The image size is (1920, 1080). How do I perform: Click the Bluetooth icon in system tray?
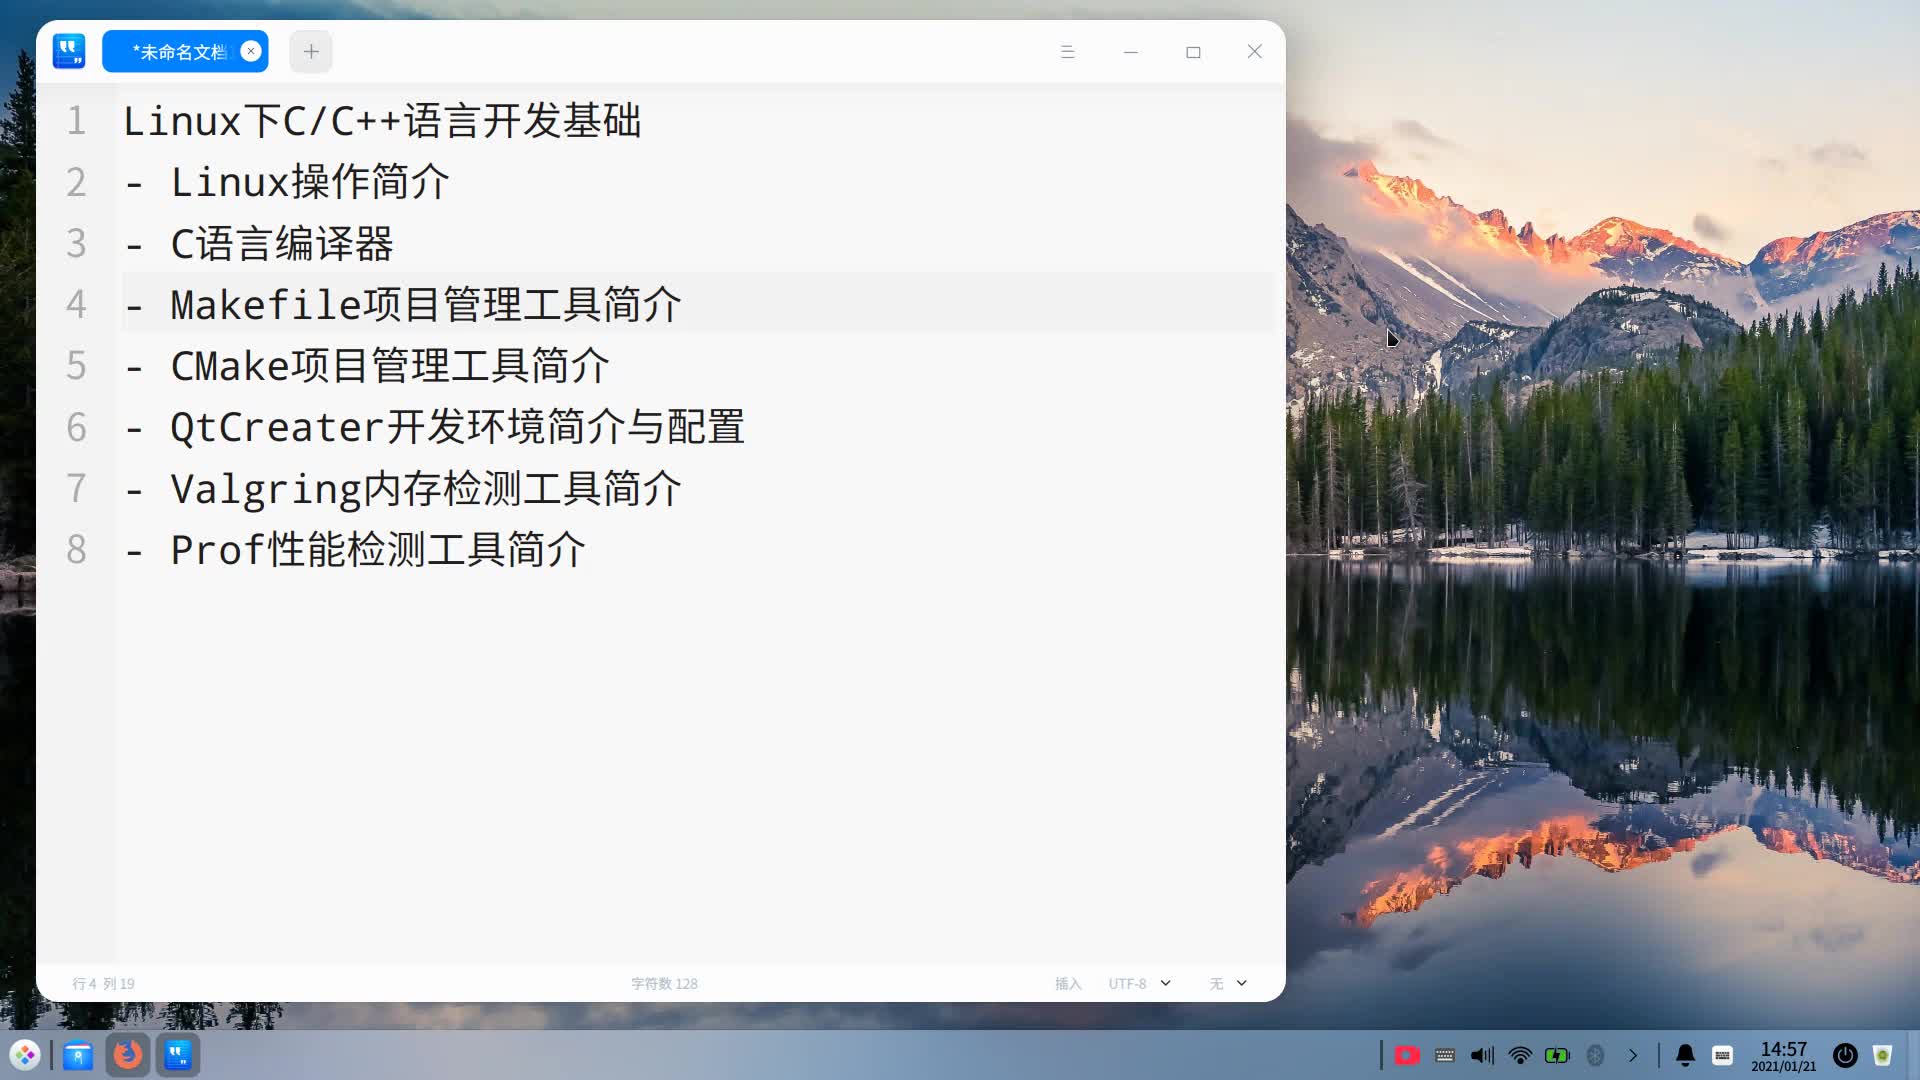click(1595, 1055)
